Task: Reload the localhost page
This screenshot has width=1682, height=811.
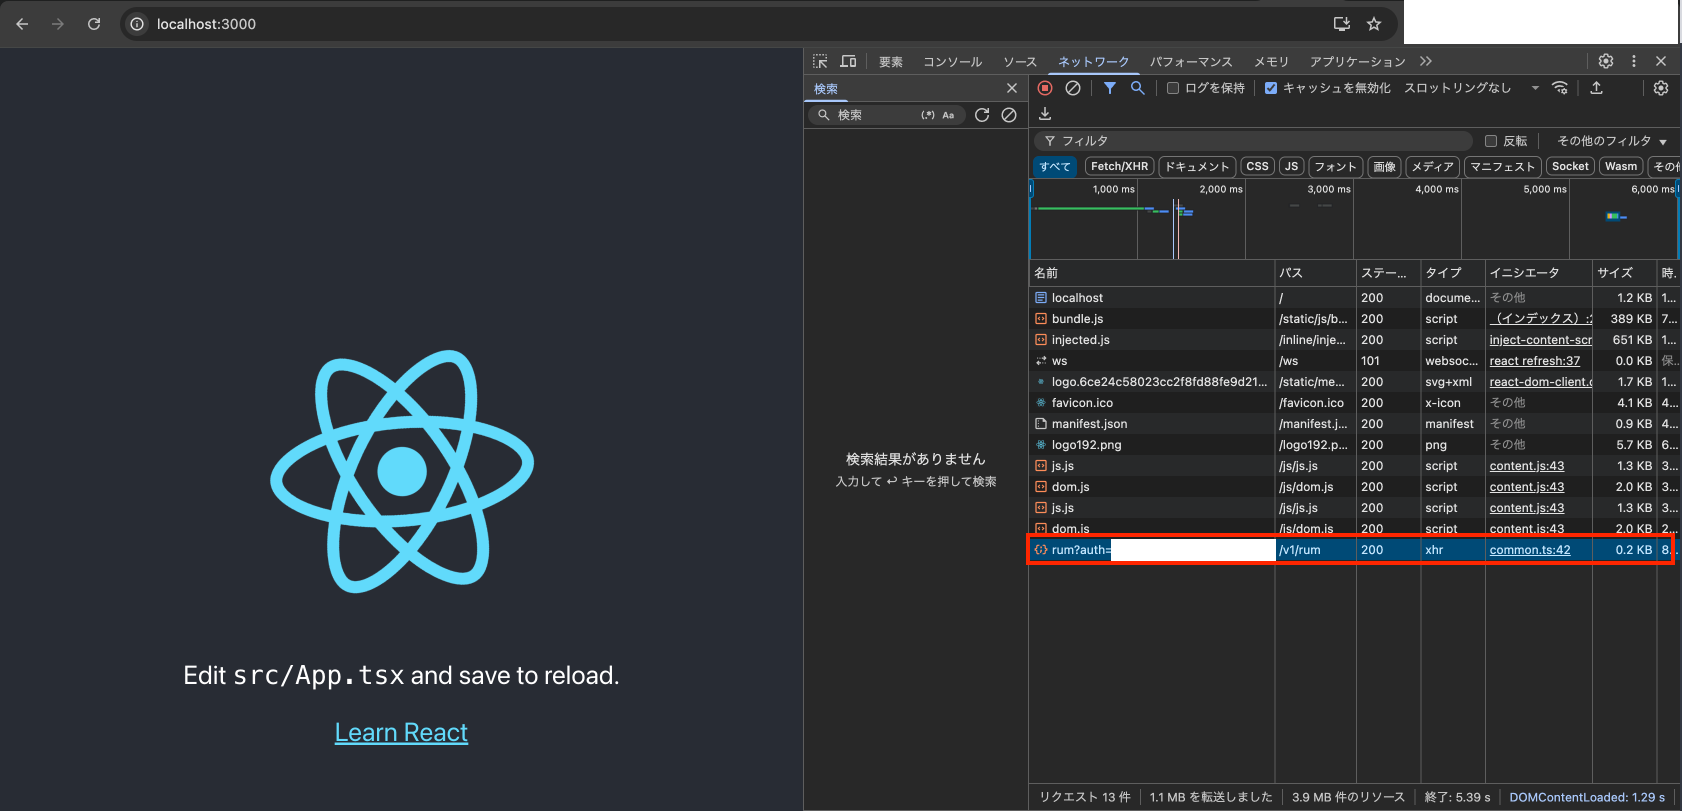Action: point(94,24)
